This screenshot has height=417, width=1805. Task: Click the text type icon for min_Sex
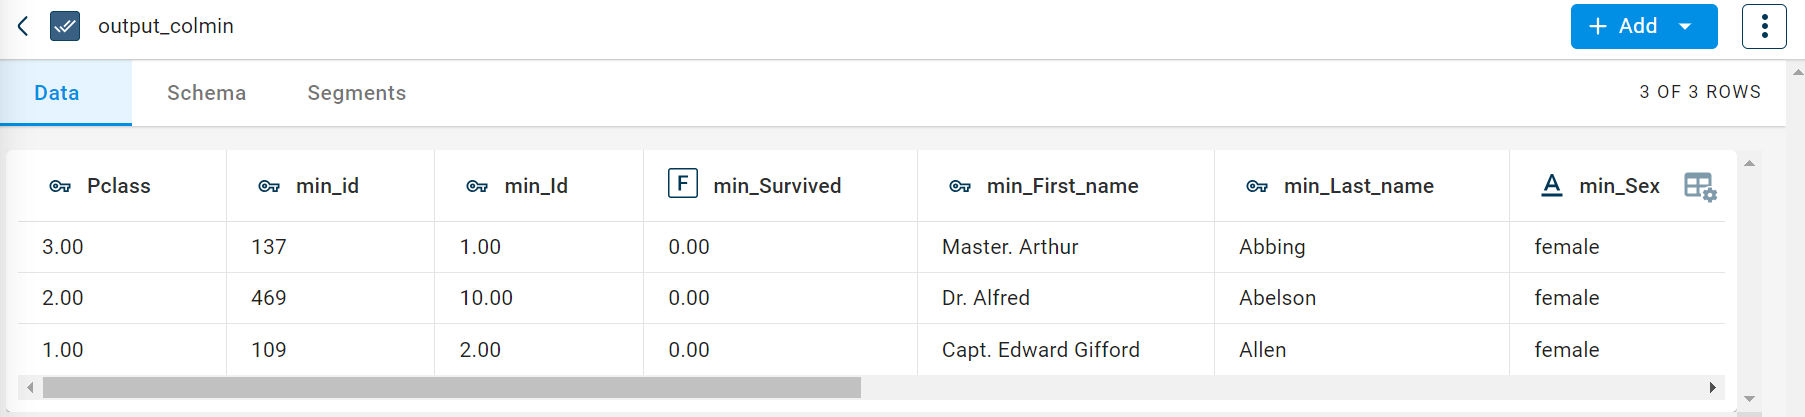point(1551,185)
